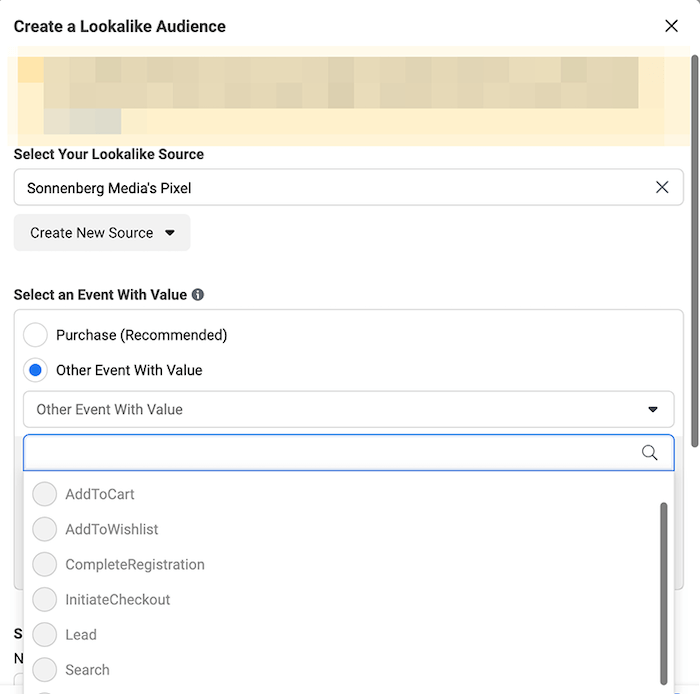
Task: Click the event list scrollbar
Action: click(x=664, y=594)
